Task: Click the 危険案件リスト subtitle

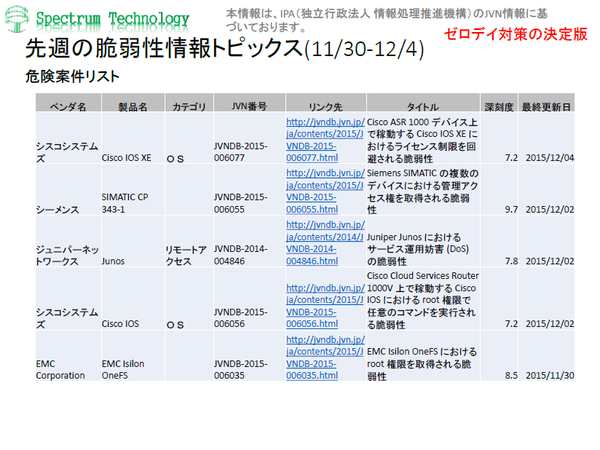Action: (72, 77)
